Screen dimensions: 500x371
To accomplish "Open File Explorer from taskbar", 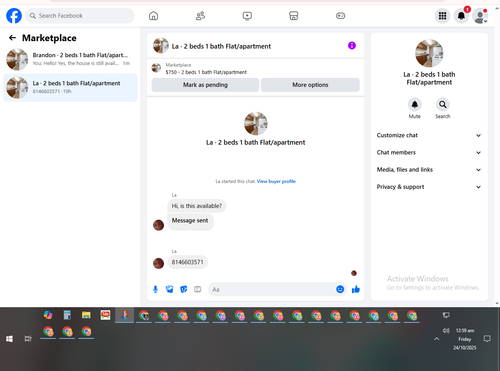I will [86, 315].
